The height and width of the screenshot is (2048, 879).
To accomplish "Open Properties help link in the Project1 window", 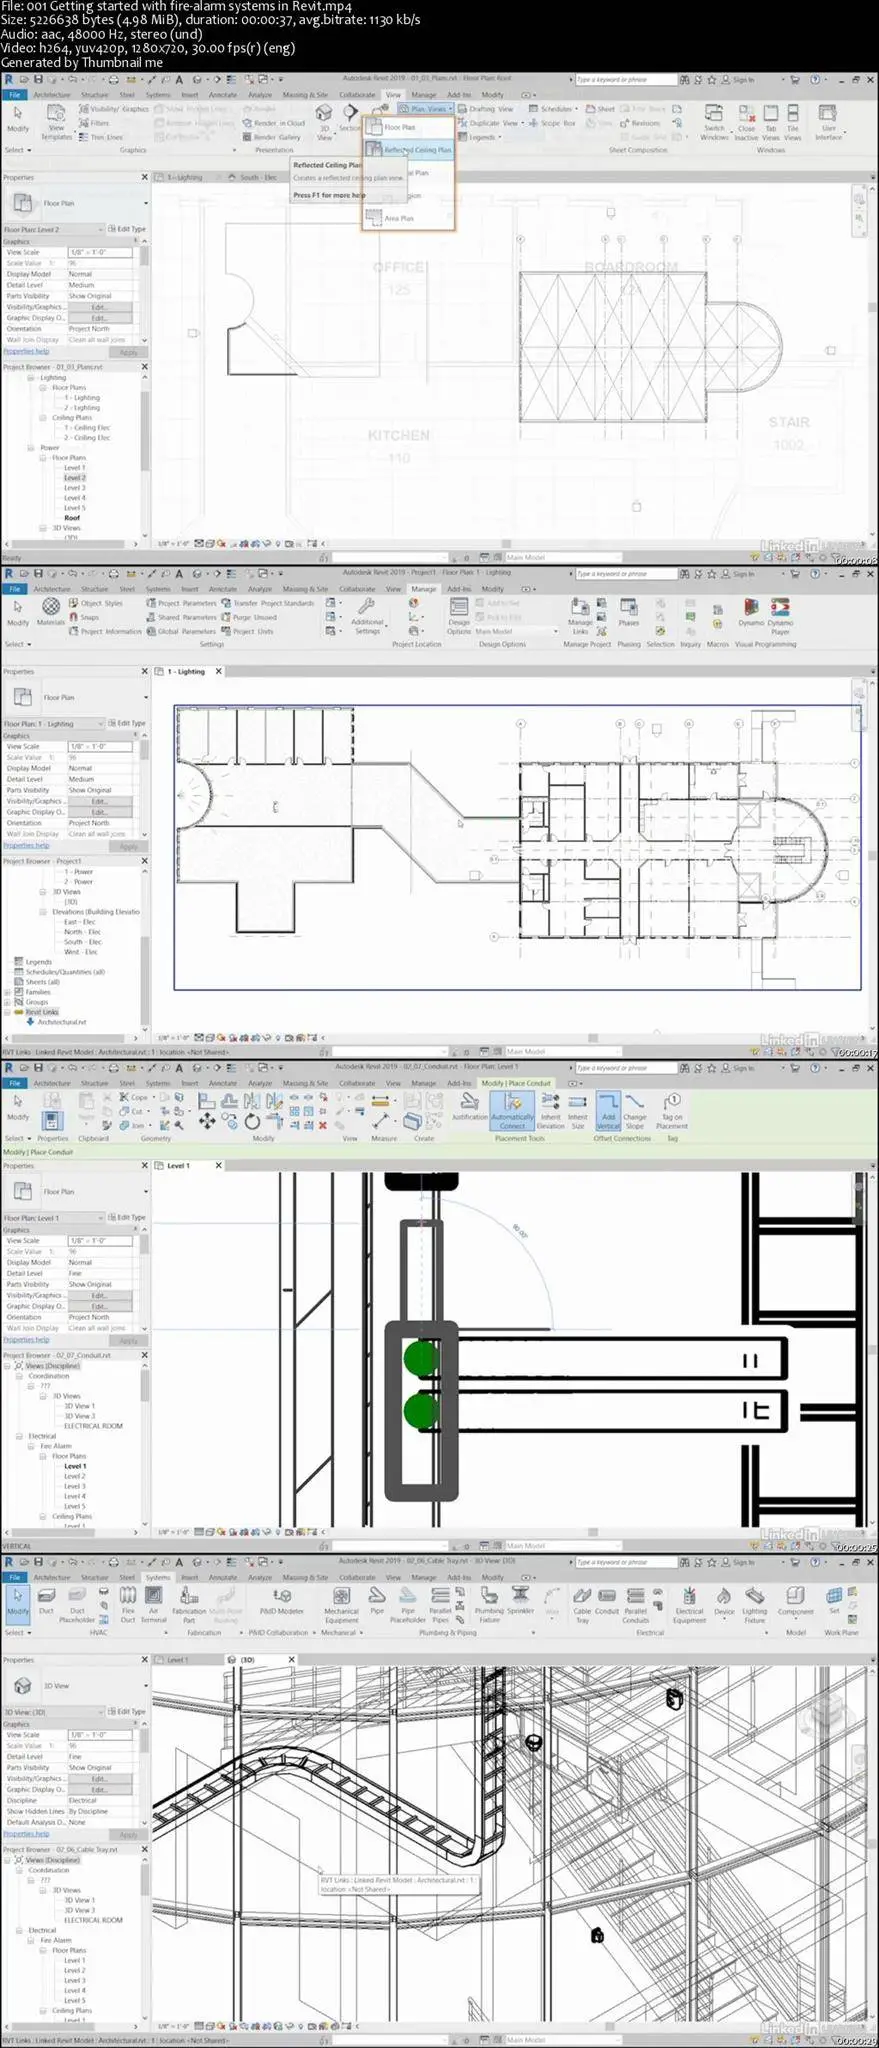I will (26, 845).
